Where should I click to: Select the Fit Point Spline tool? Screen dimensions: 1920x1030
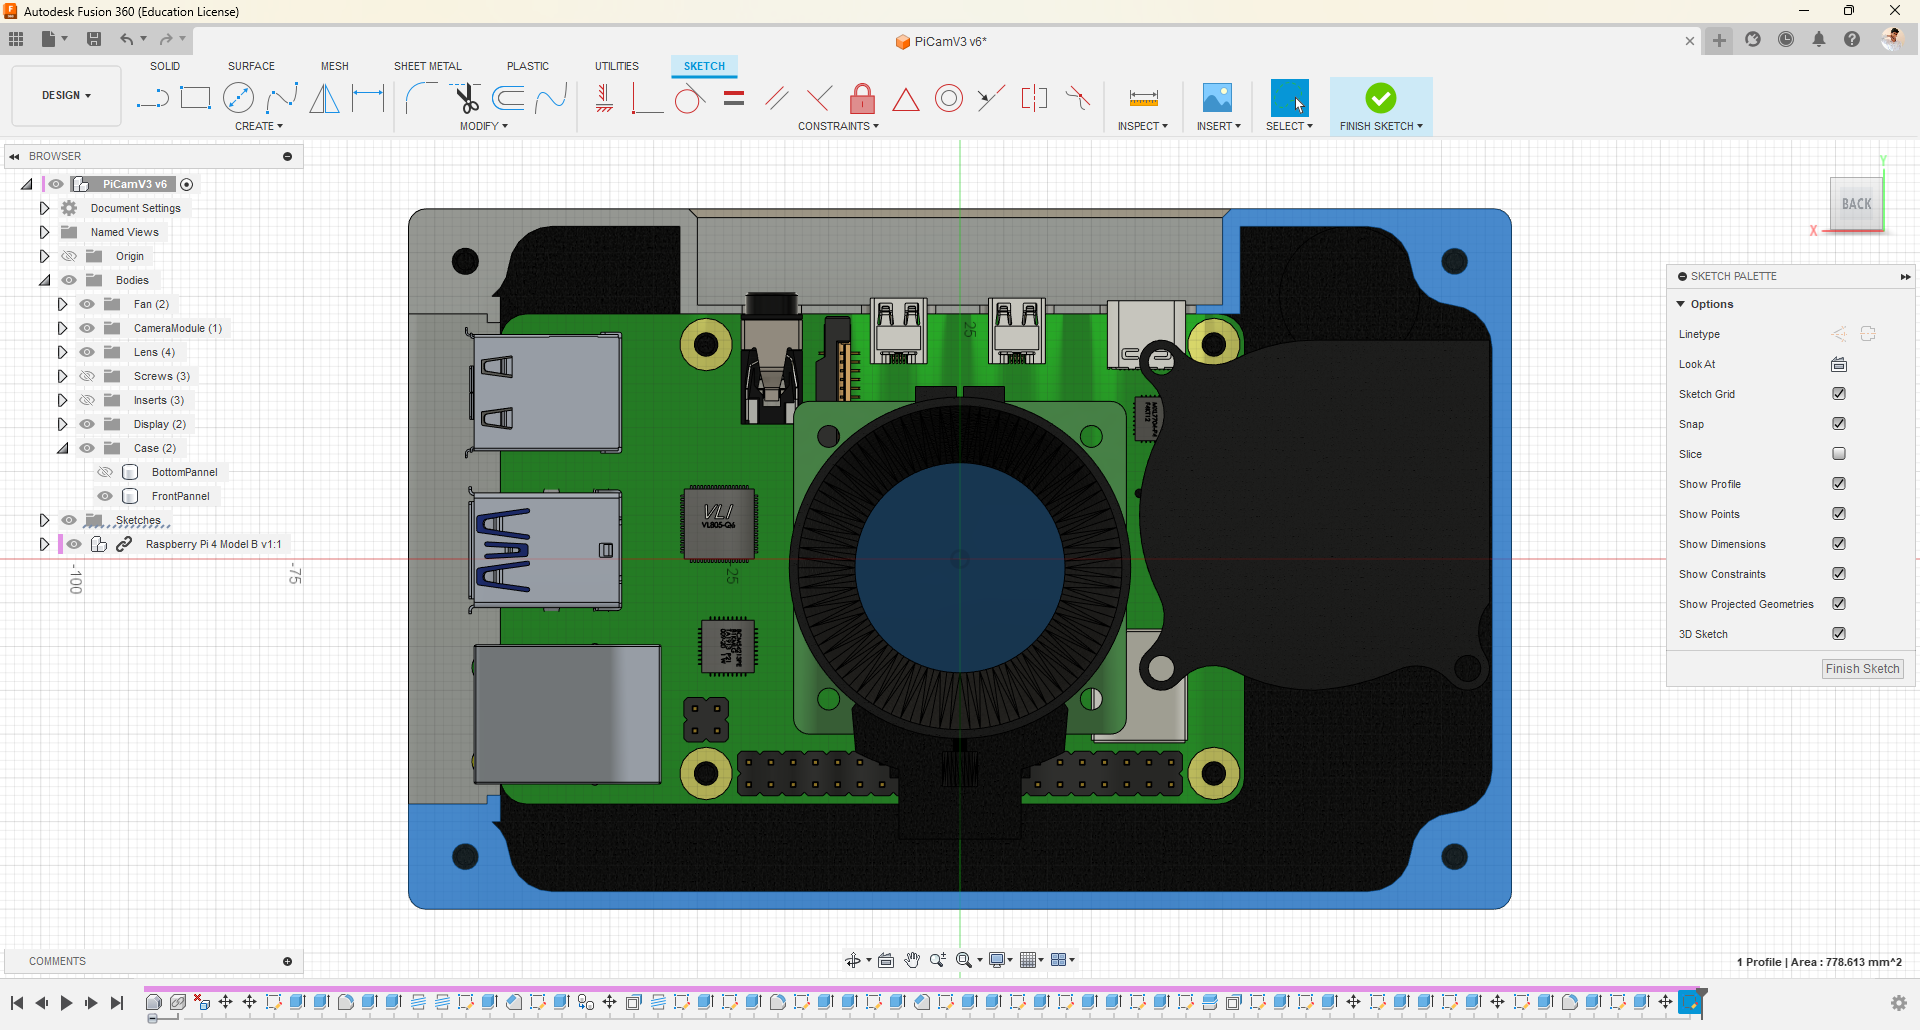[x=282, y=98]
